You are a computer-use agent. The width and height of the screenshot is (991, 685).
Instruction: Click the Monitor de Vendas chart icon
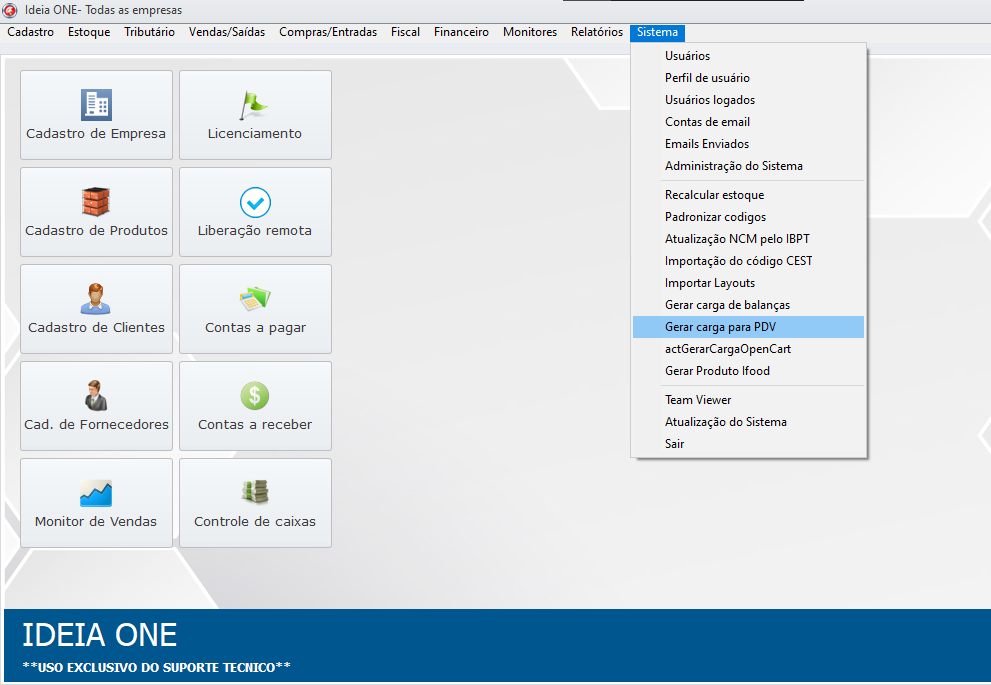click(96, 492)
